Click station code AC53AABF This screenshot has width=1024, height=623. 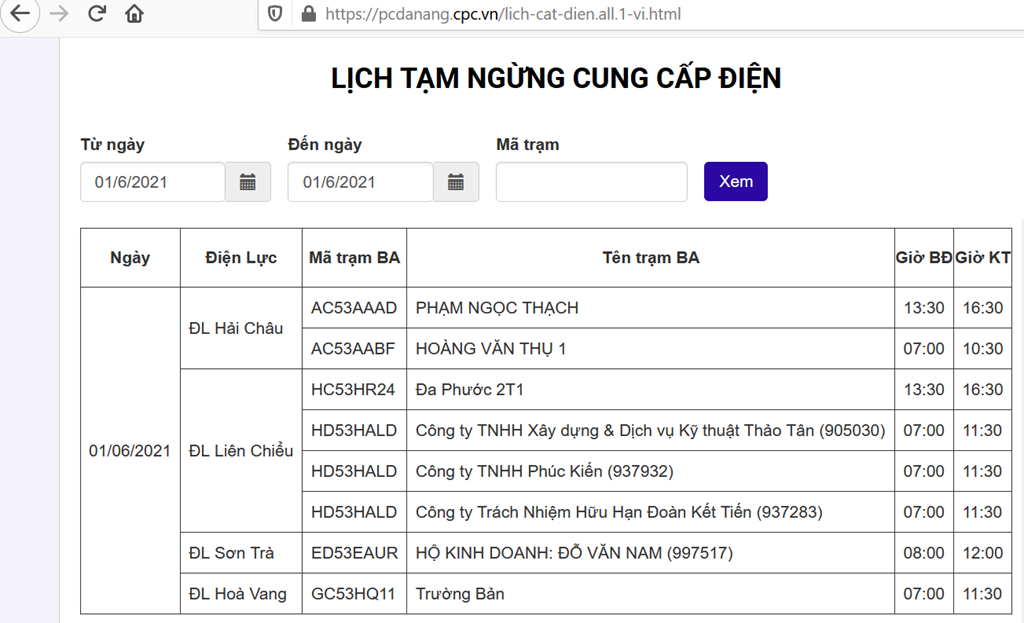353,349
